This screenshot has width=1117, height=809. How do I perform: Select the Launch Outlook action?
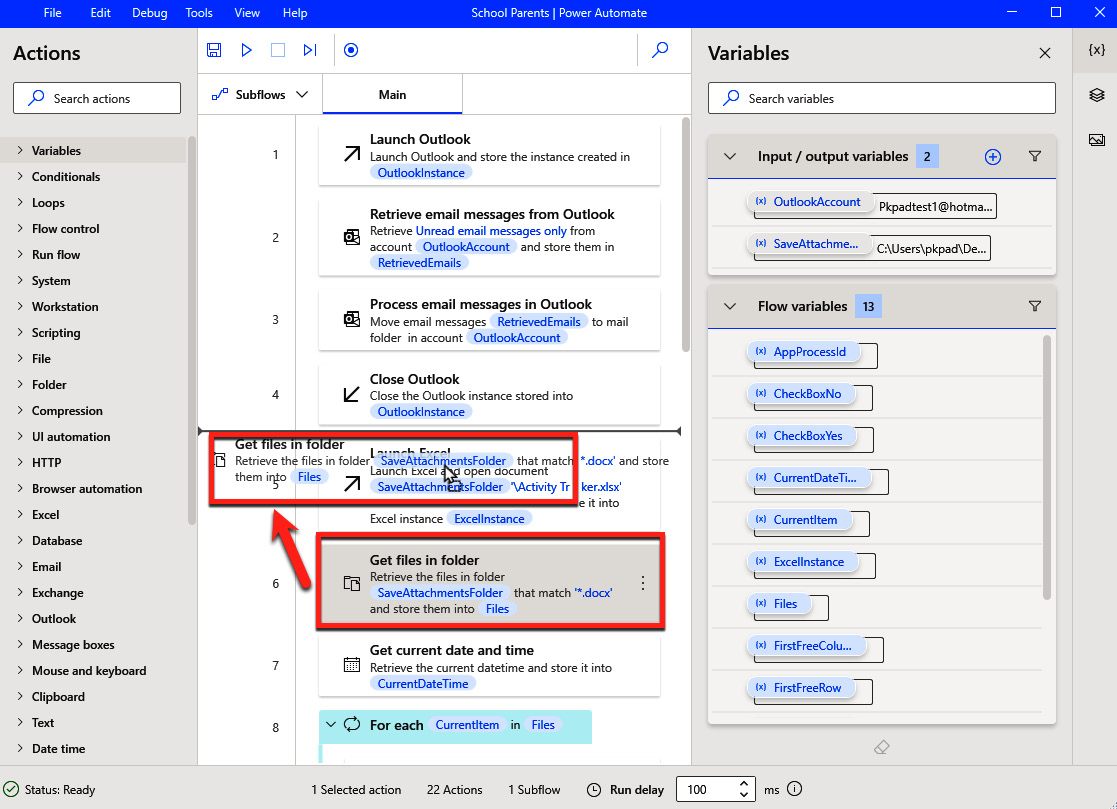tap(489, 155)
